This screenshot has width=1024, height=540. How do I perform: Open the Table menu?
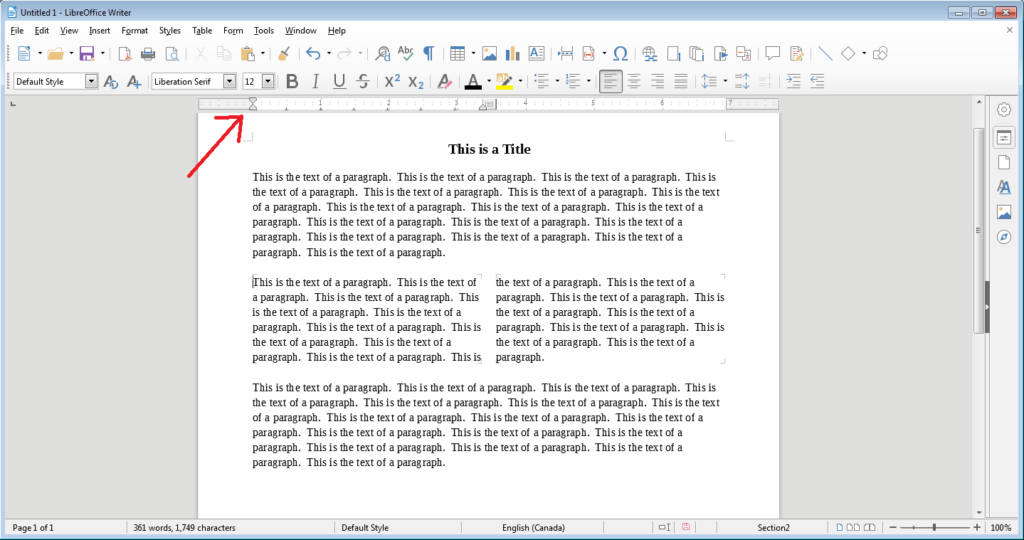202,30
